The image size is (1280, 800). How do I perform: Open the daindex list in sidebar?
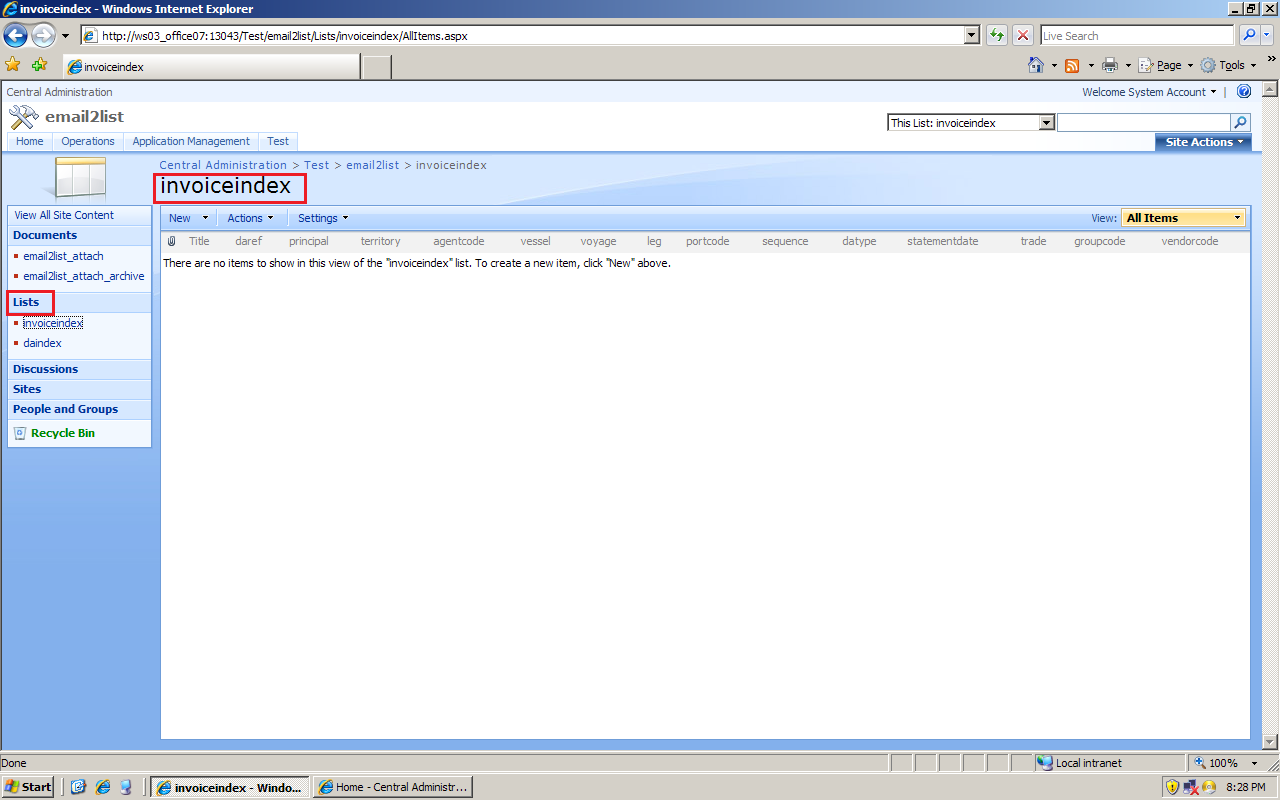(43, 343)
